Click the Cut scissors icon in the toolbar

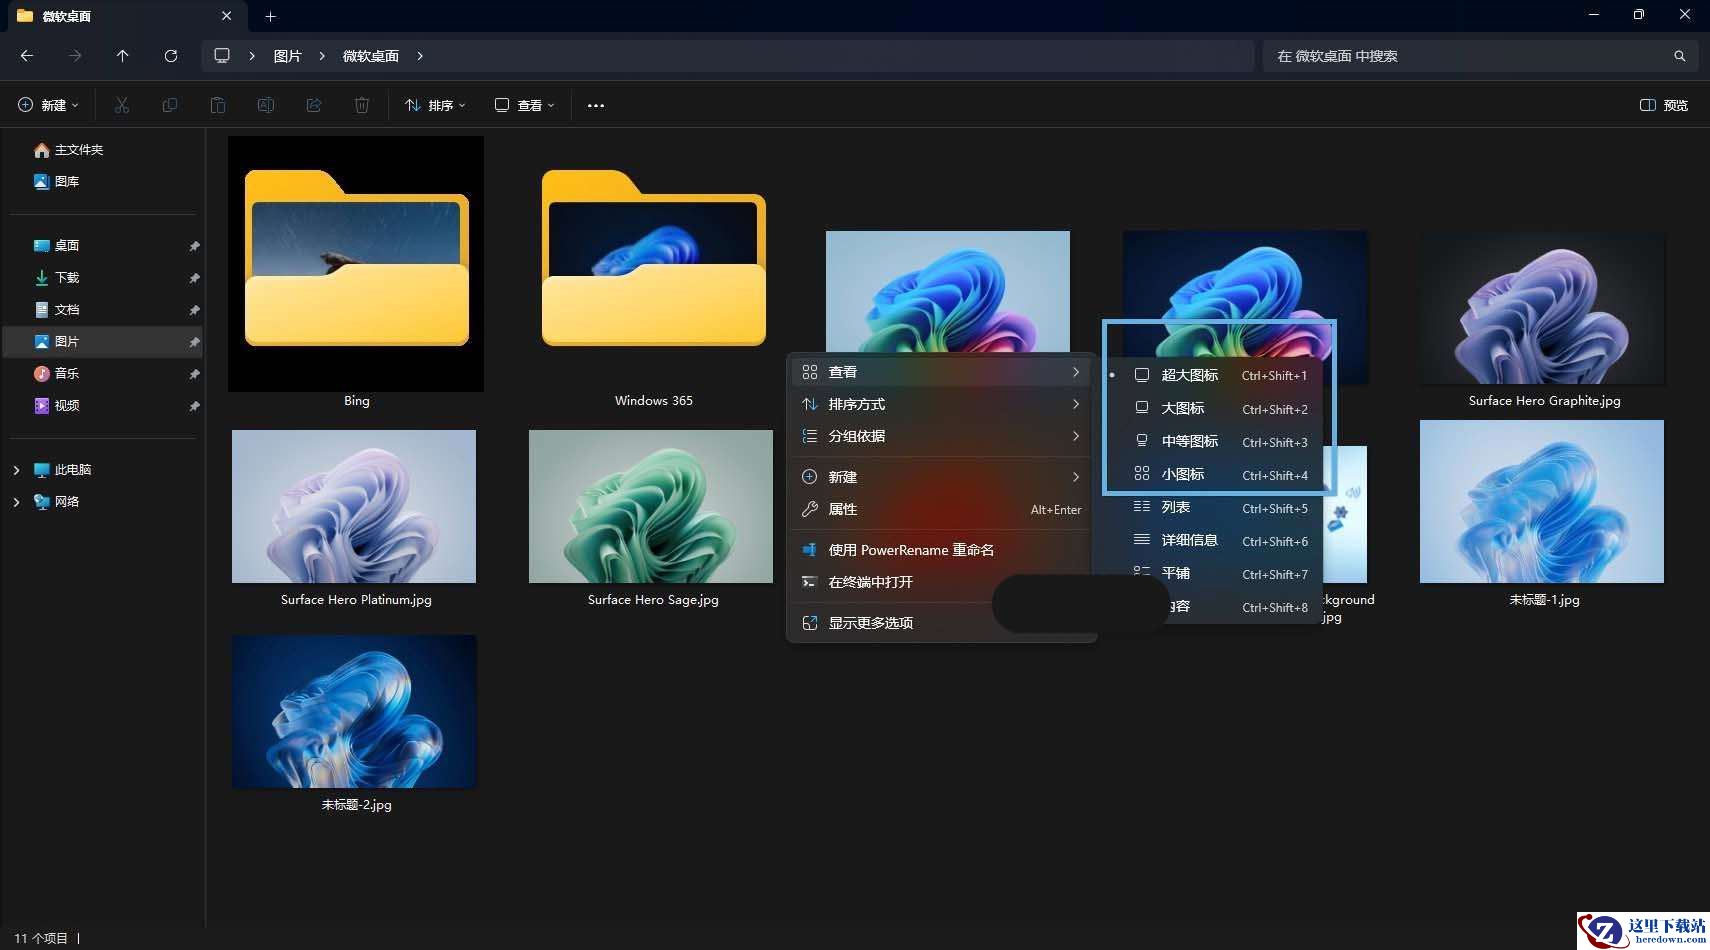pyautogui.click(x=122, y=105)
